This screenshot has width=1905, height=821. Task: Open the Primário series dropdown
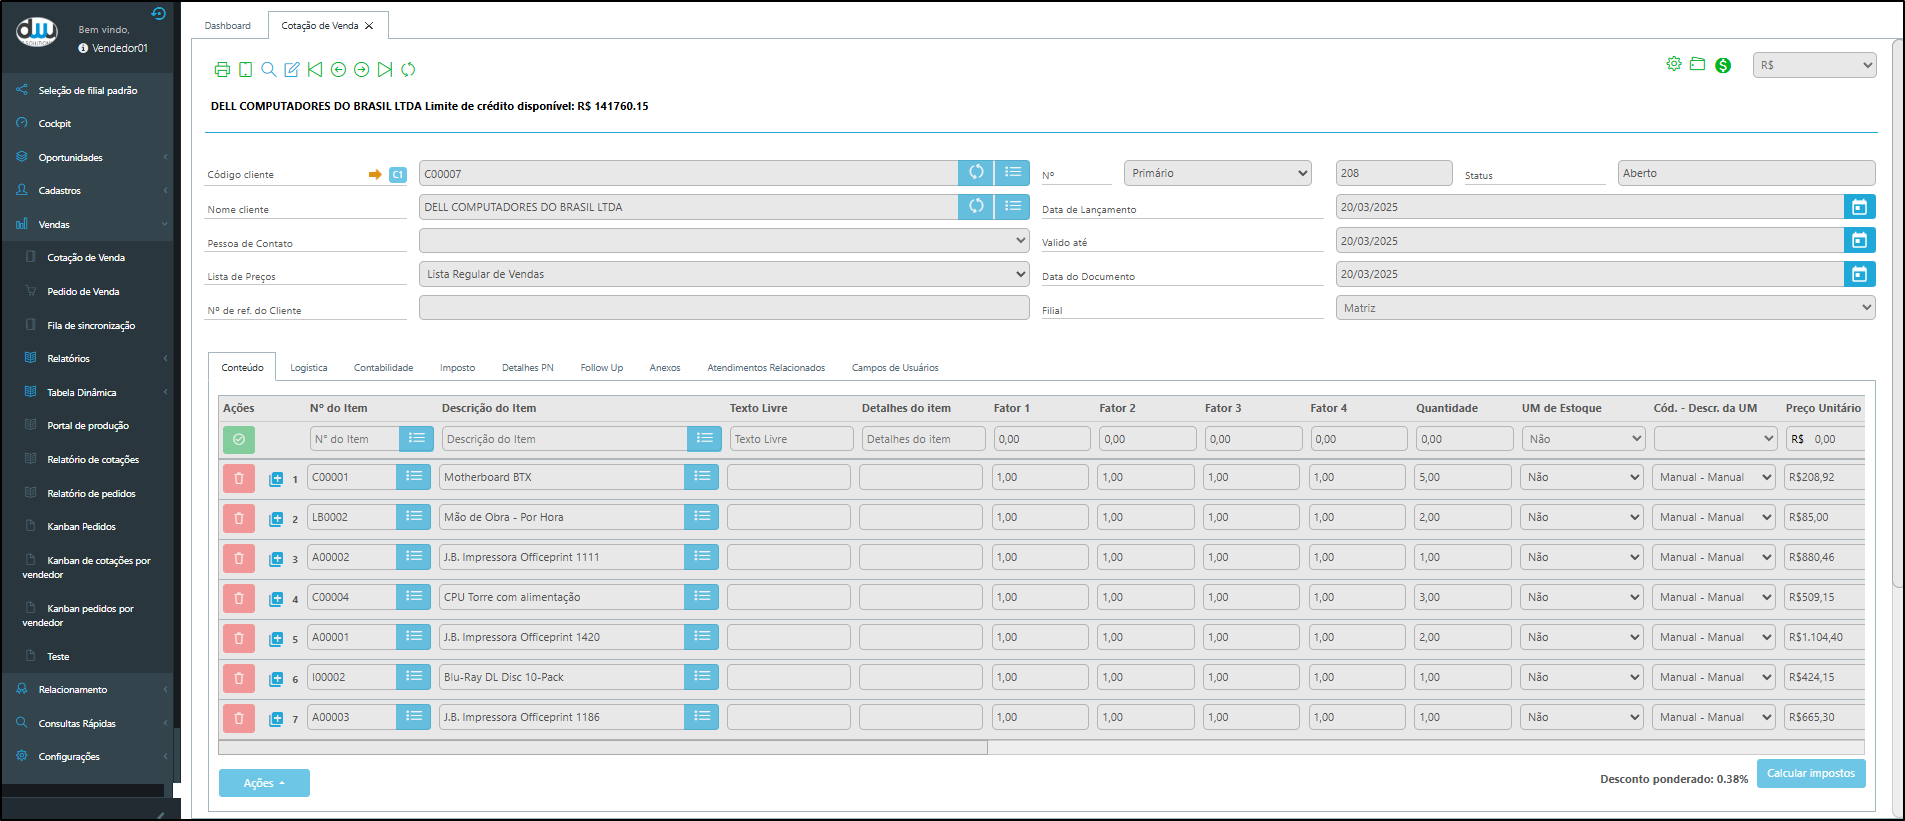[x=1217, y=173]
